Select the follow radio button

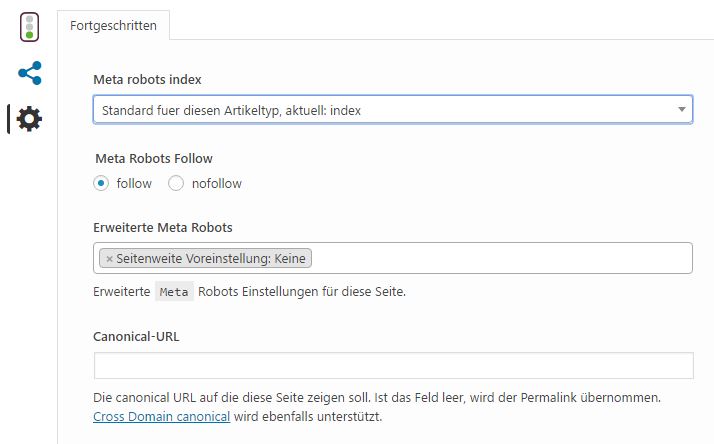click(101, 184)
